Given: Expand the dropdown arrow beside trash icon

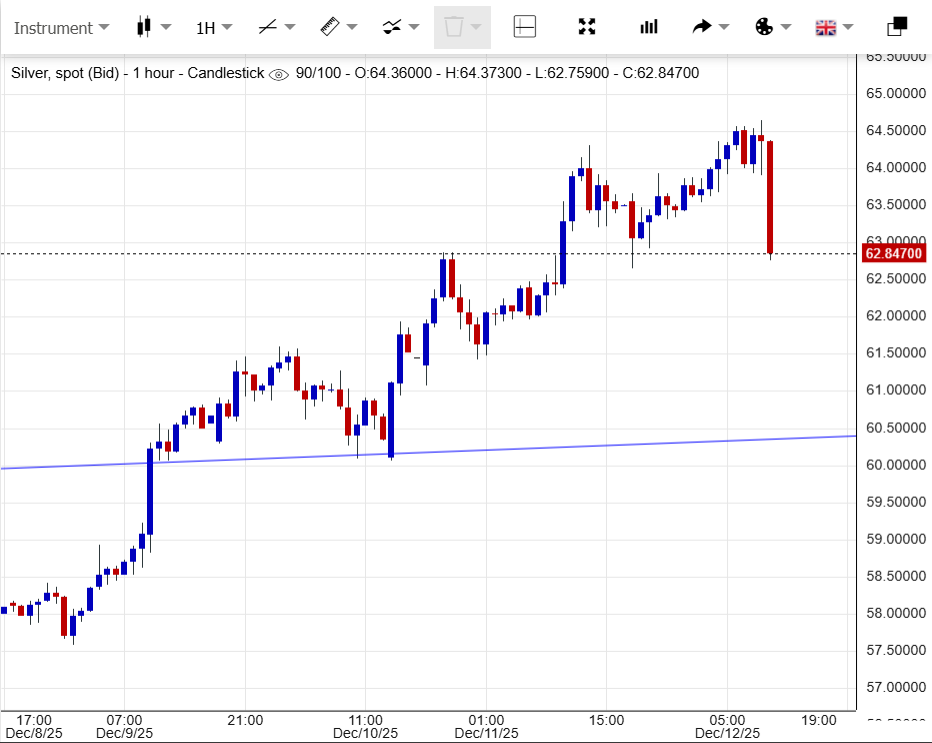Looking at the screenshot, I should [477, 27].
